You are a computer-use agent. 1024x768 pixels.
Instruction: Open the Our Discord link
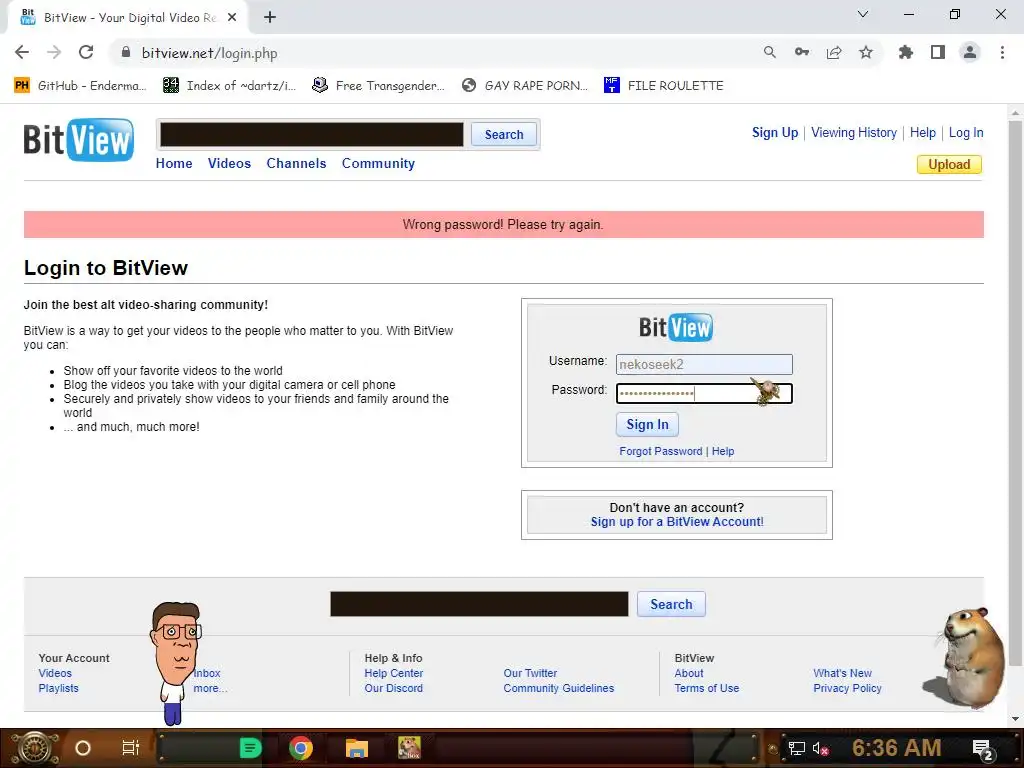(x=394, y=688)
